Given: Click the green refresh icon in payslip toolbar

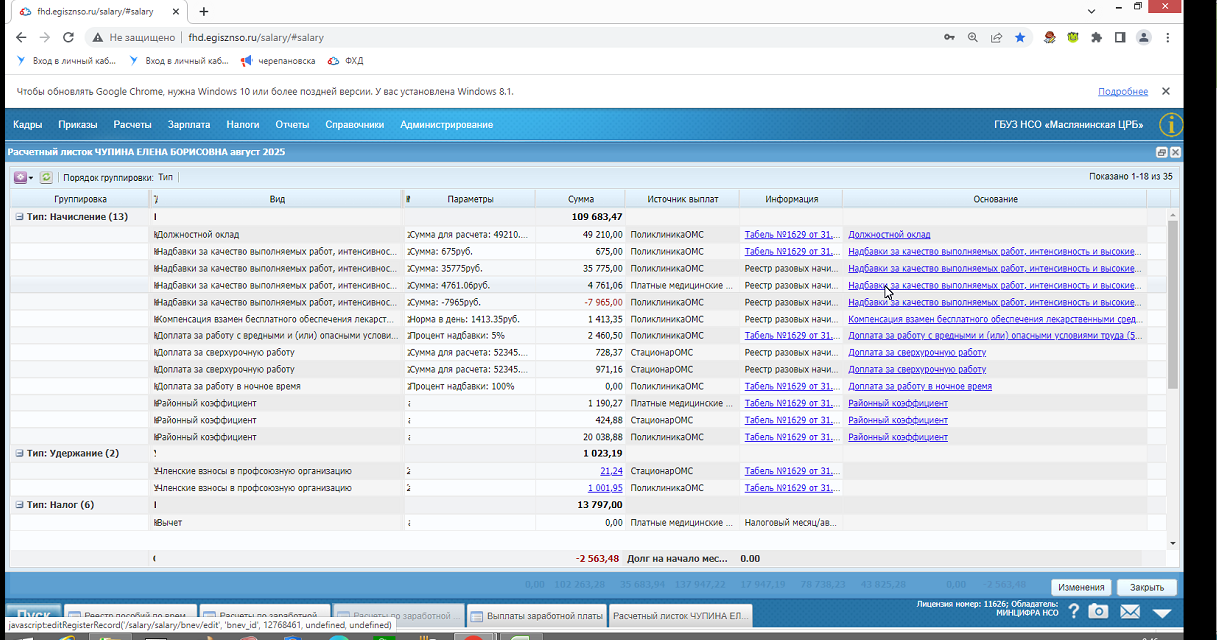Looking at the screenshot, I should (45, 177).
